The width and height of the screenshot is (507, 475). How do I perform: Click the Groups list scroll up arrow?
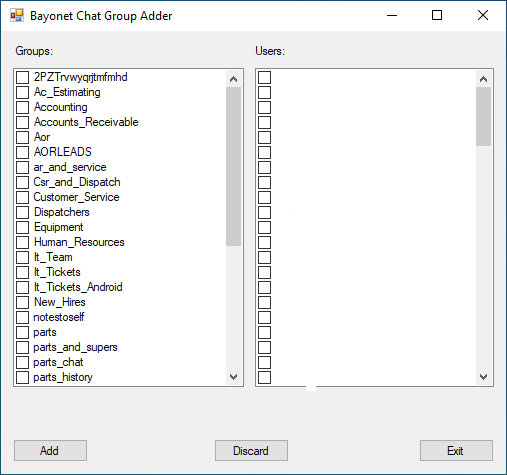pyautogui.click(x=233, y=79)
